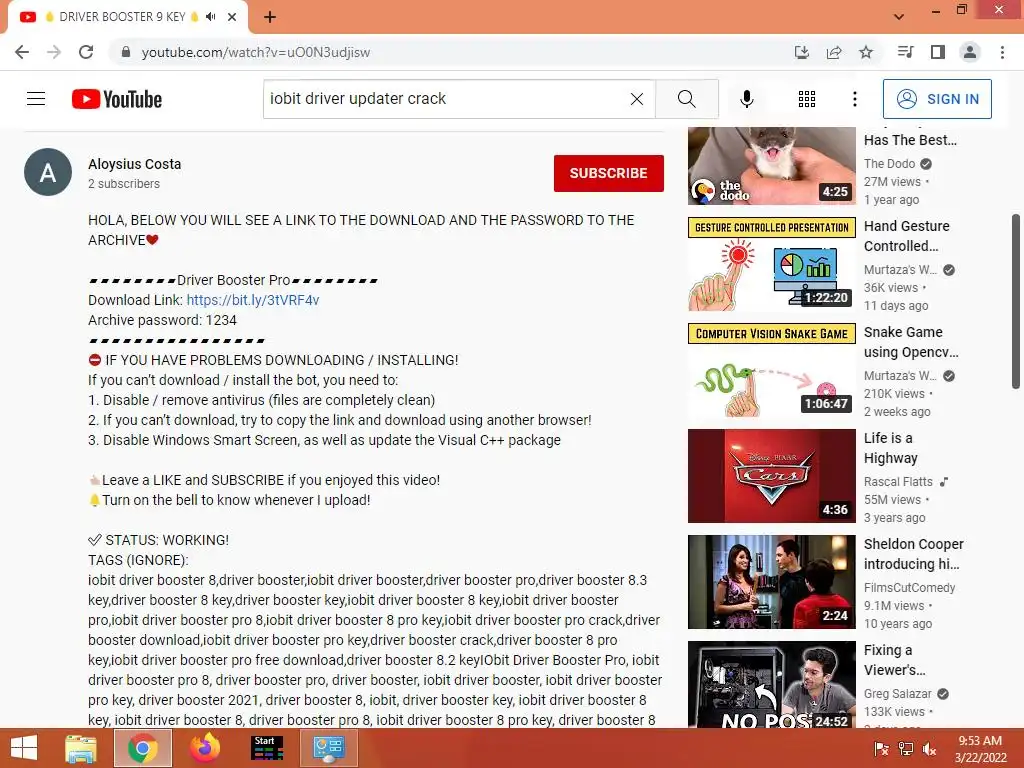Open the Windows Start button

(24, 748)
